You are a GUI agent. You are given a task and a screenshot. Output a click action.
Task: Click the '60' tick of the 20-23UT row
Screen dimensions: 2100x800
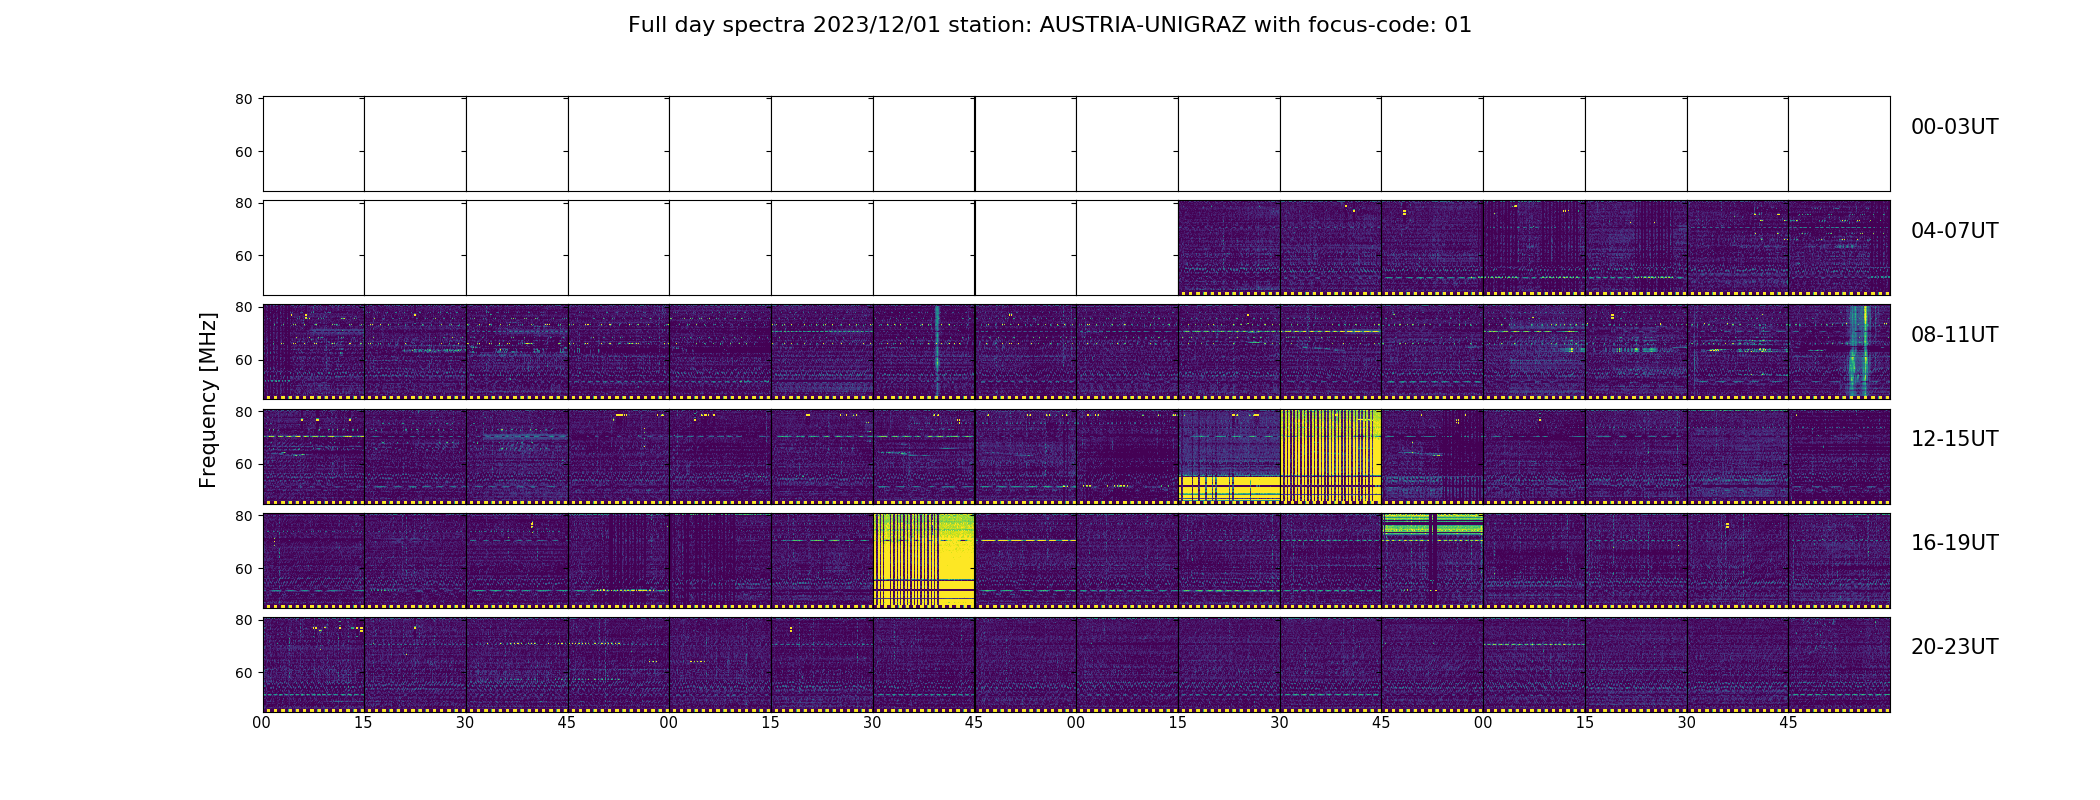click(x=243, y=673)
